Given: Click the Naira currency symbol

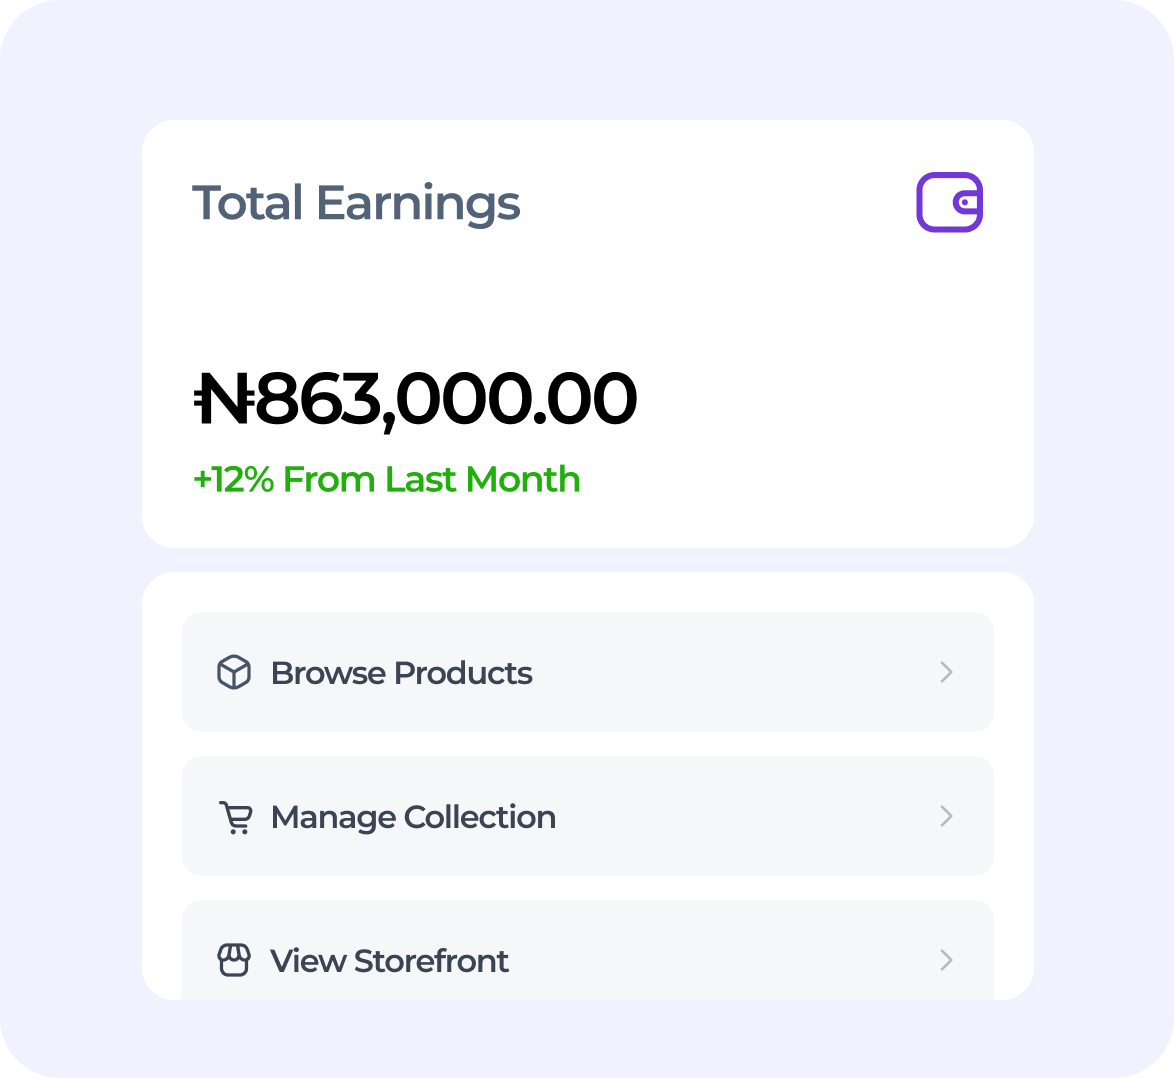Looking at the screenshot, I should click(222, 399).
